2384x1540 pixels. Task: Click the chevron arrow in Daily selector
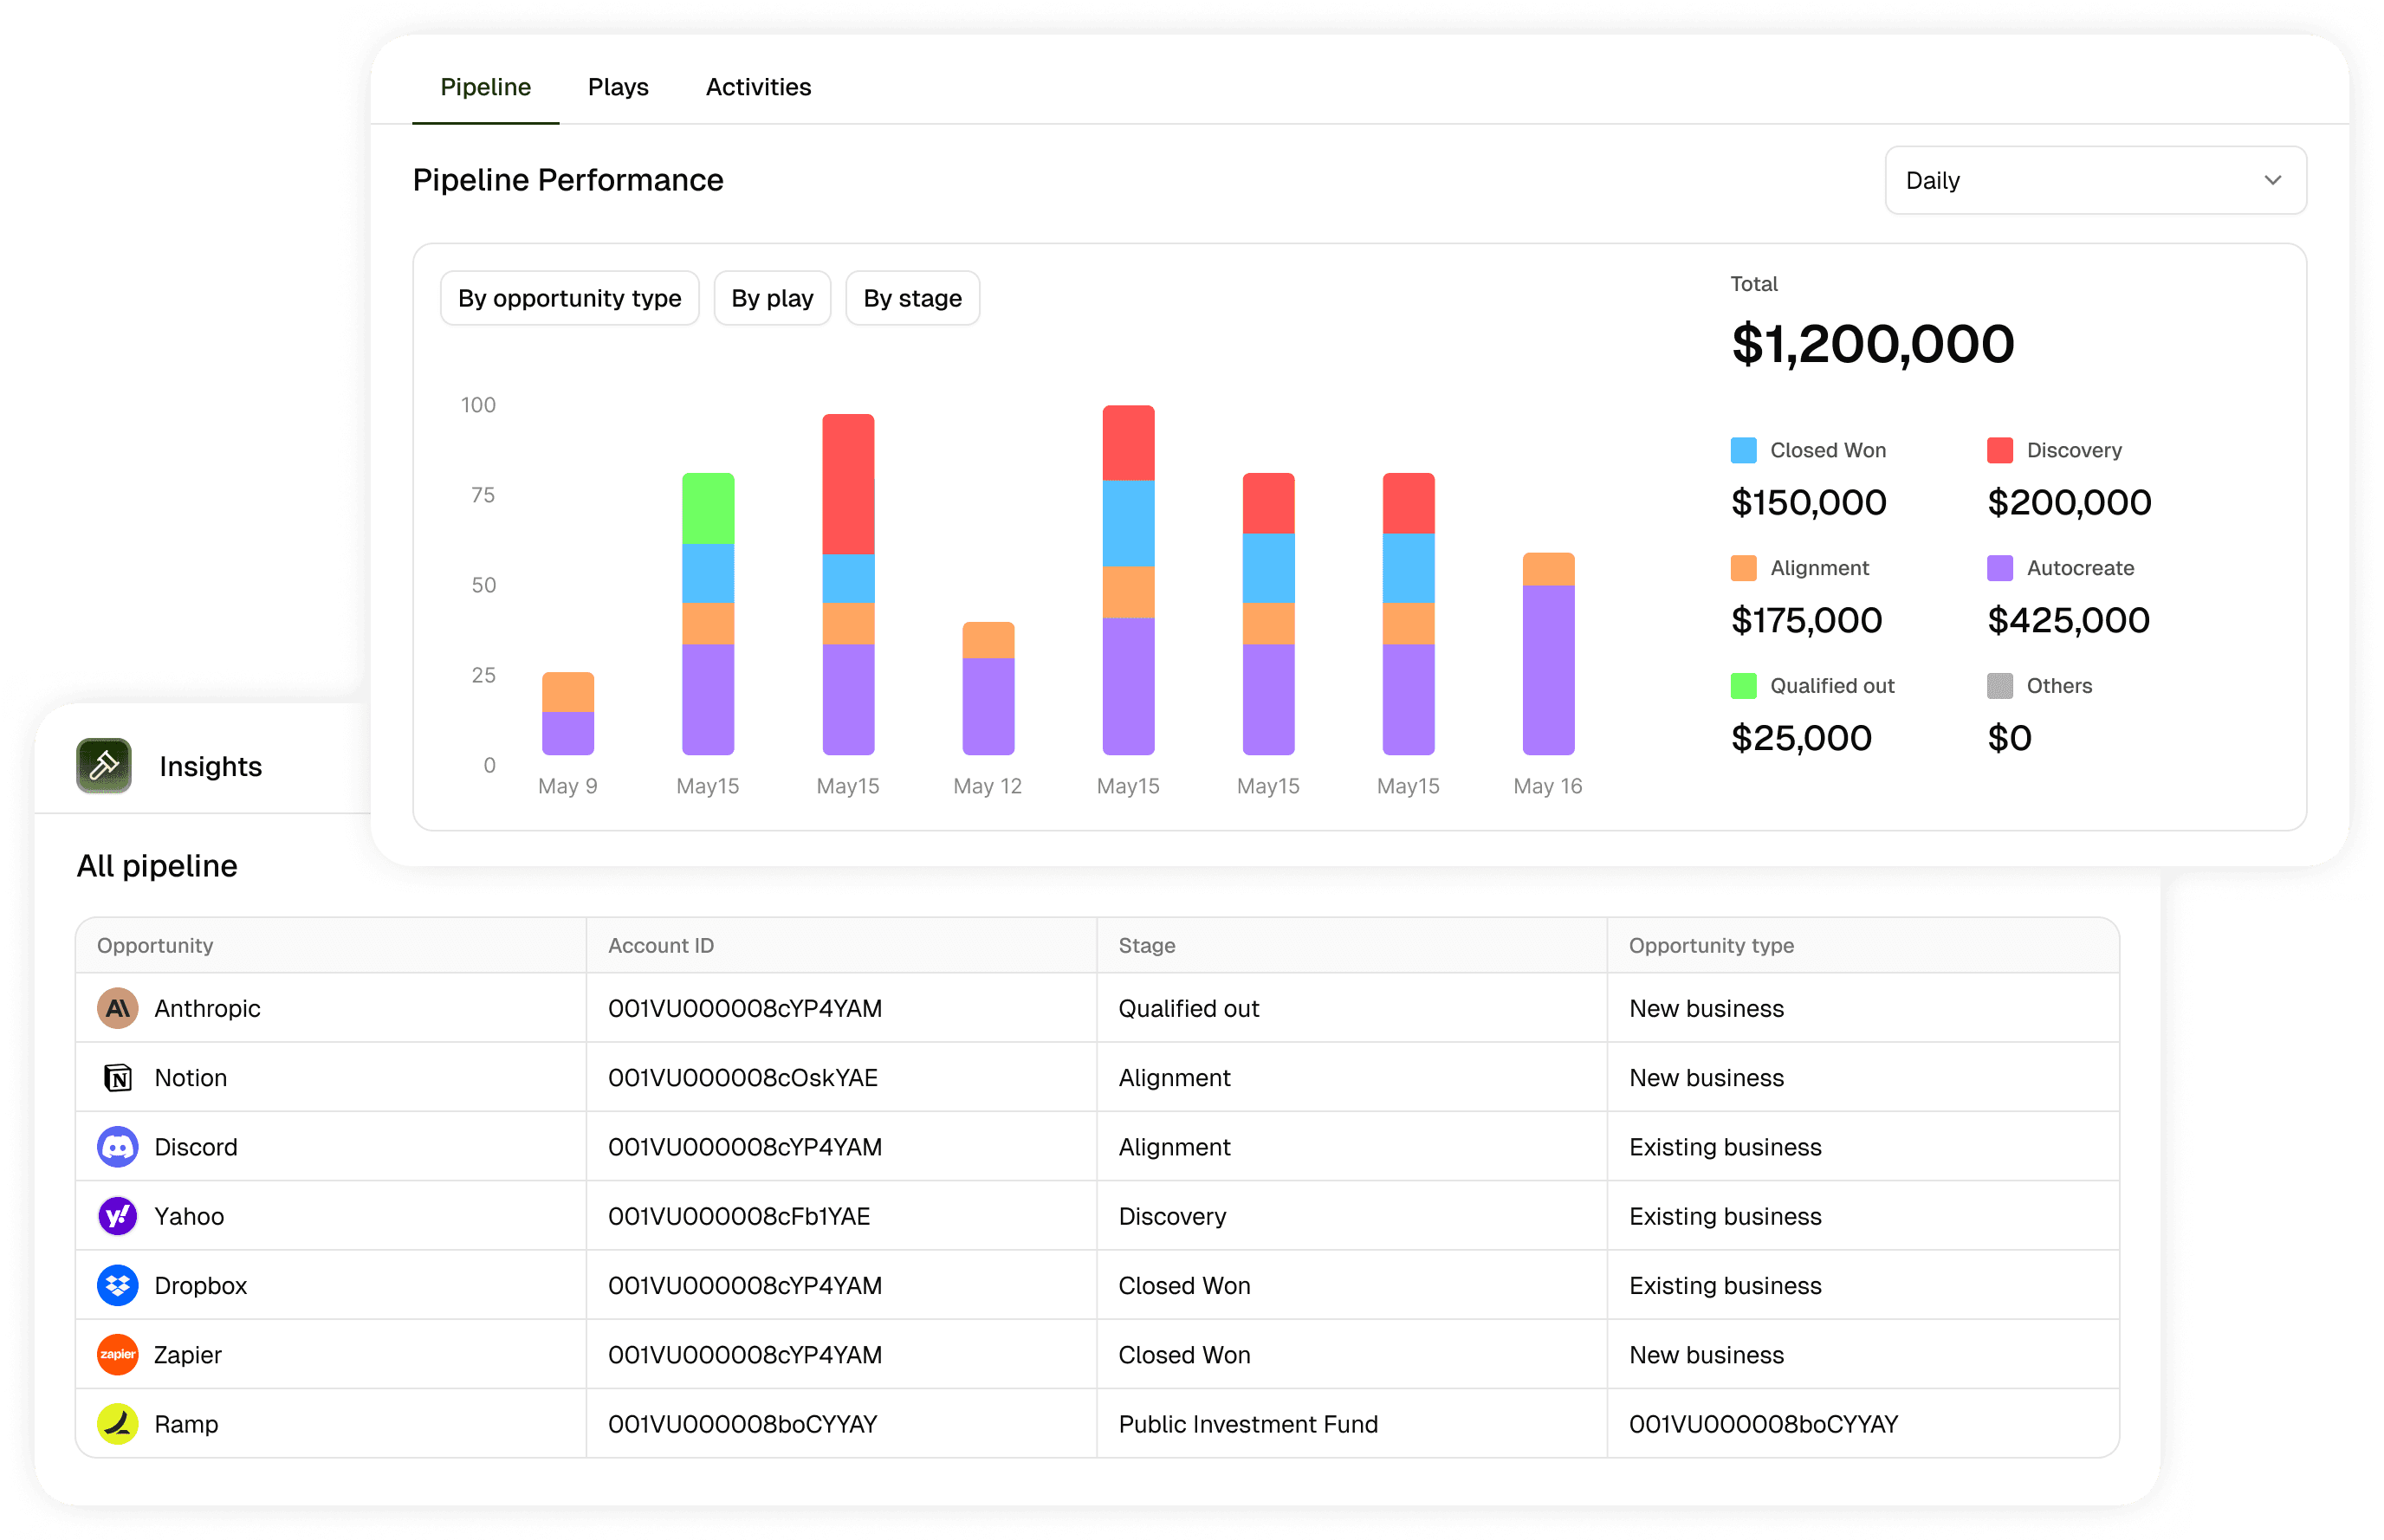tap(2272, 181)
